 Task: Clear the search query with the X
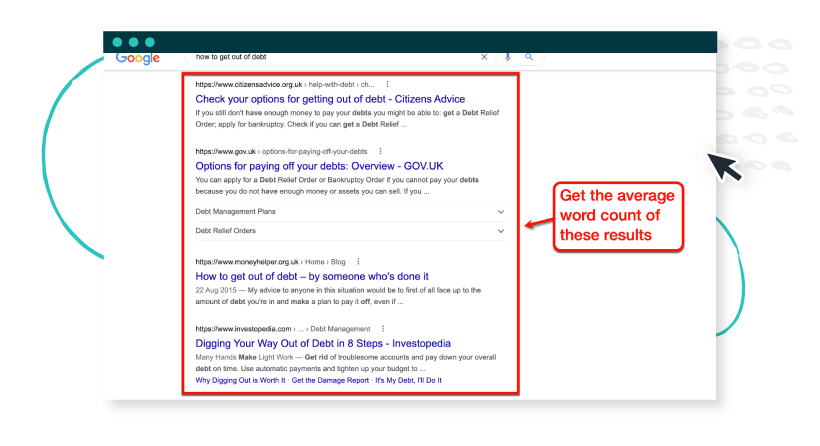click(x=485, y=57)
